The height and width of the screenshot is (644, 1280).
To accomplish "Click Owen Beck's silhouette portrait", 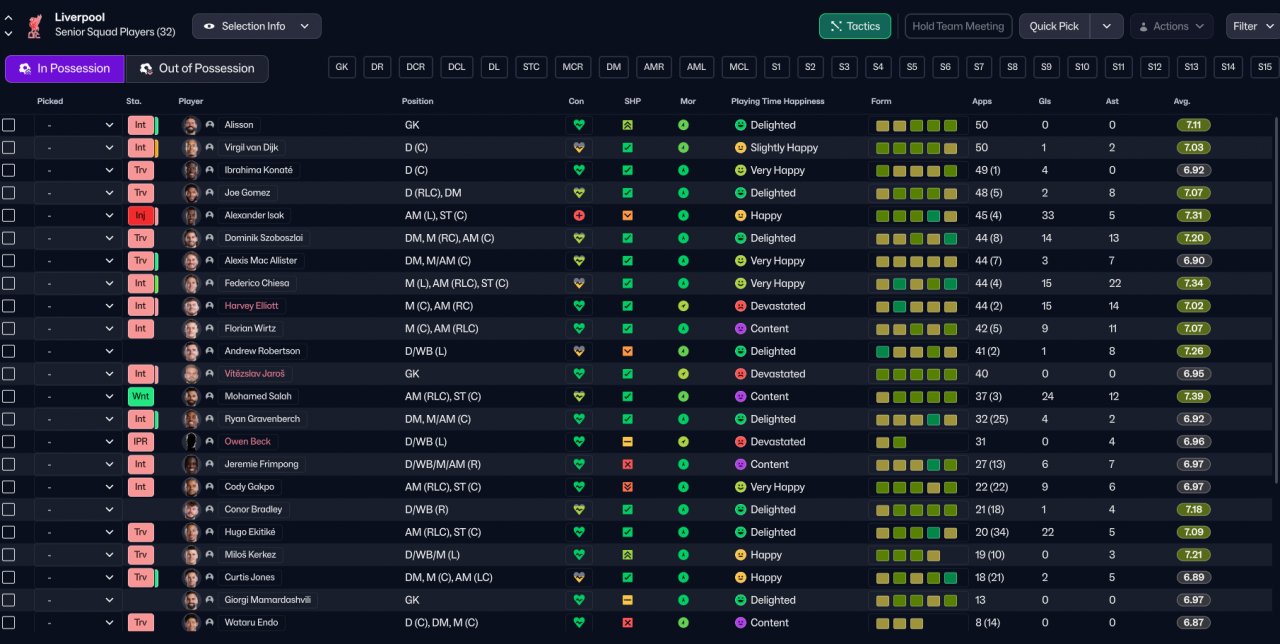I will coord(191,441).
